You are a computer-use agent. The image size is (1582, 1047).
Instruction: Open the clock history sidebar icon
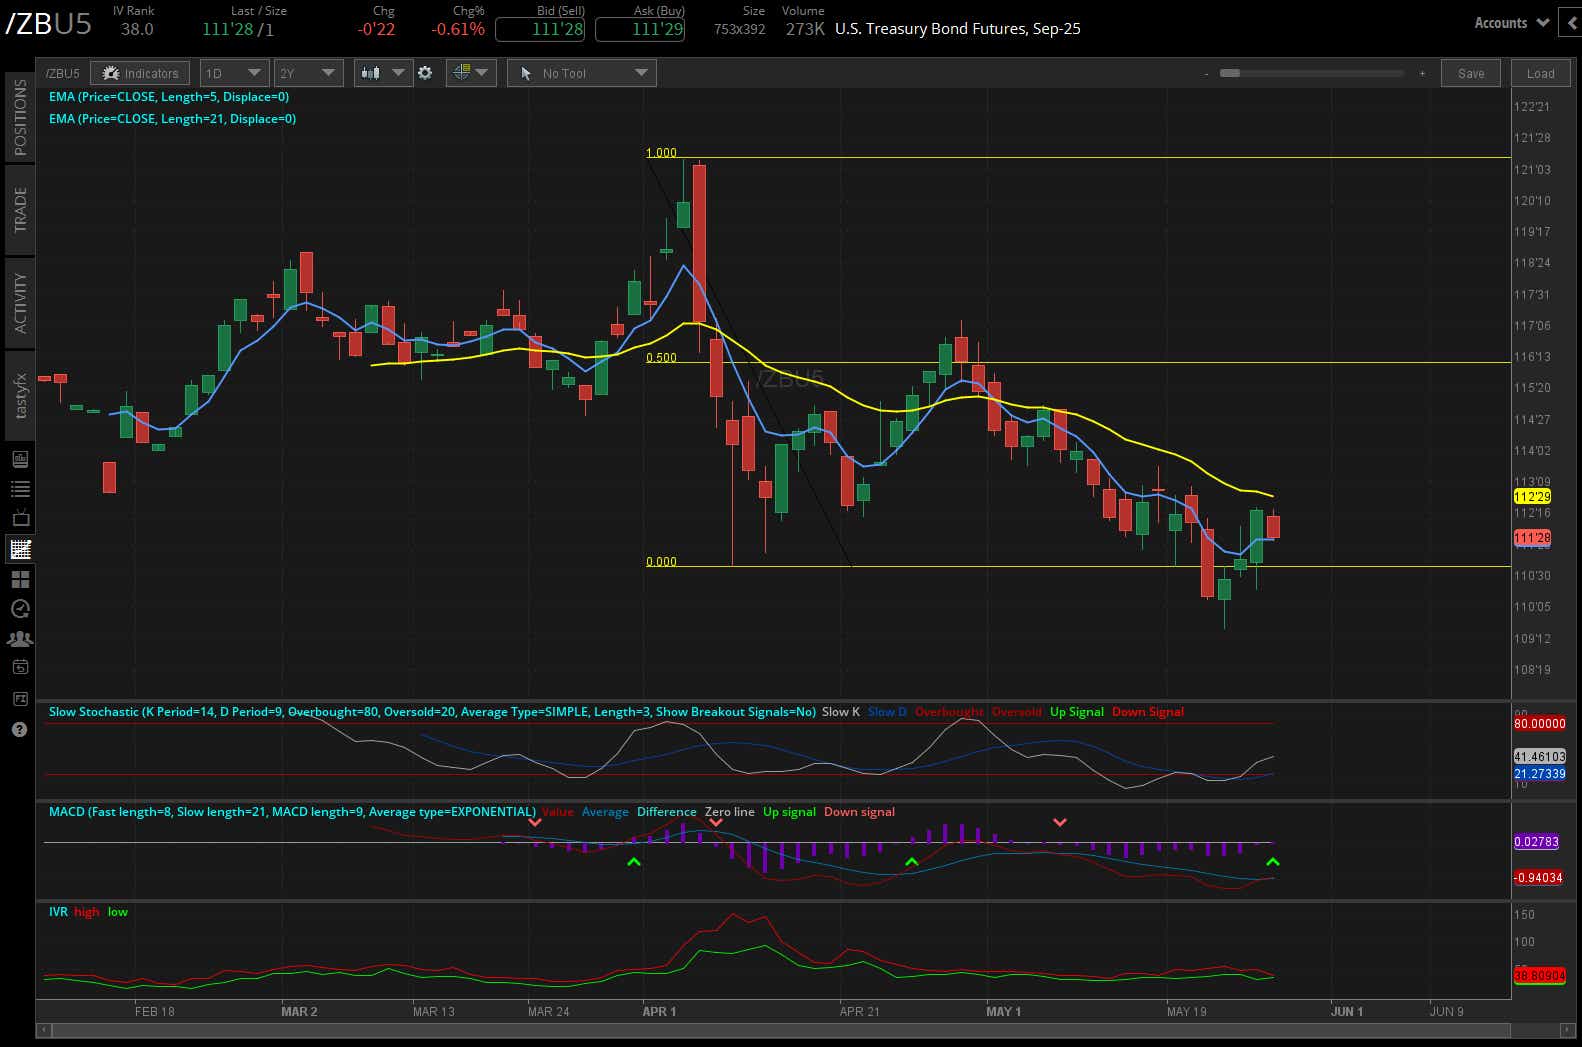(x=20, y=608)
